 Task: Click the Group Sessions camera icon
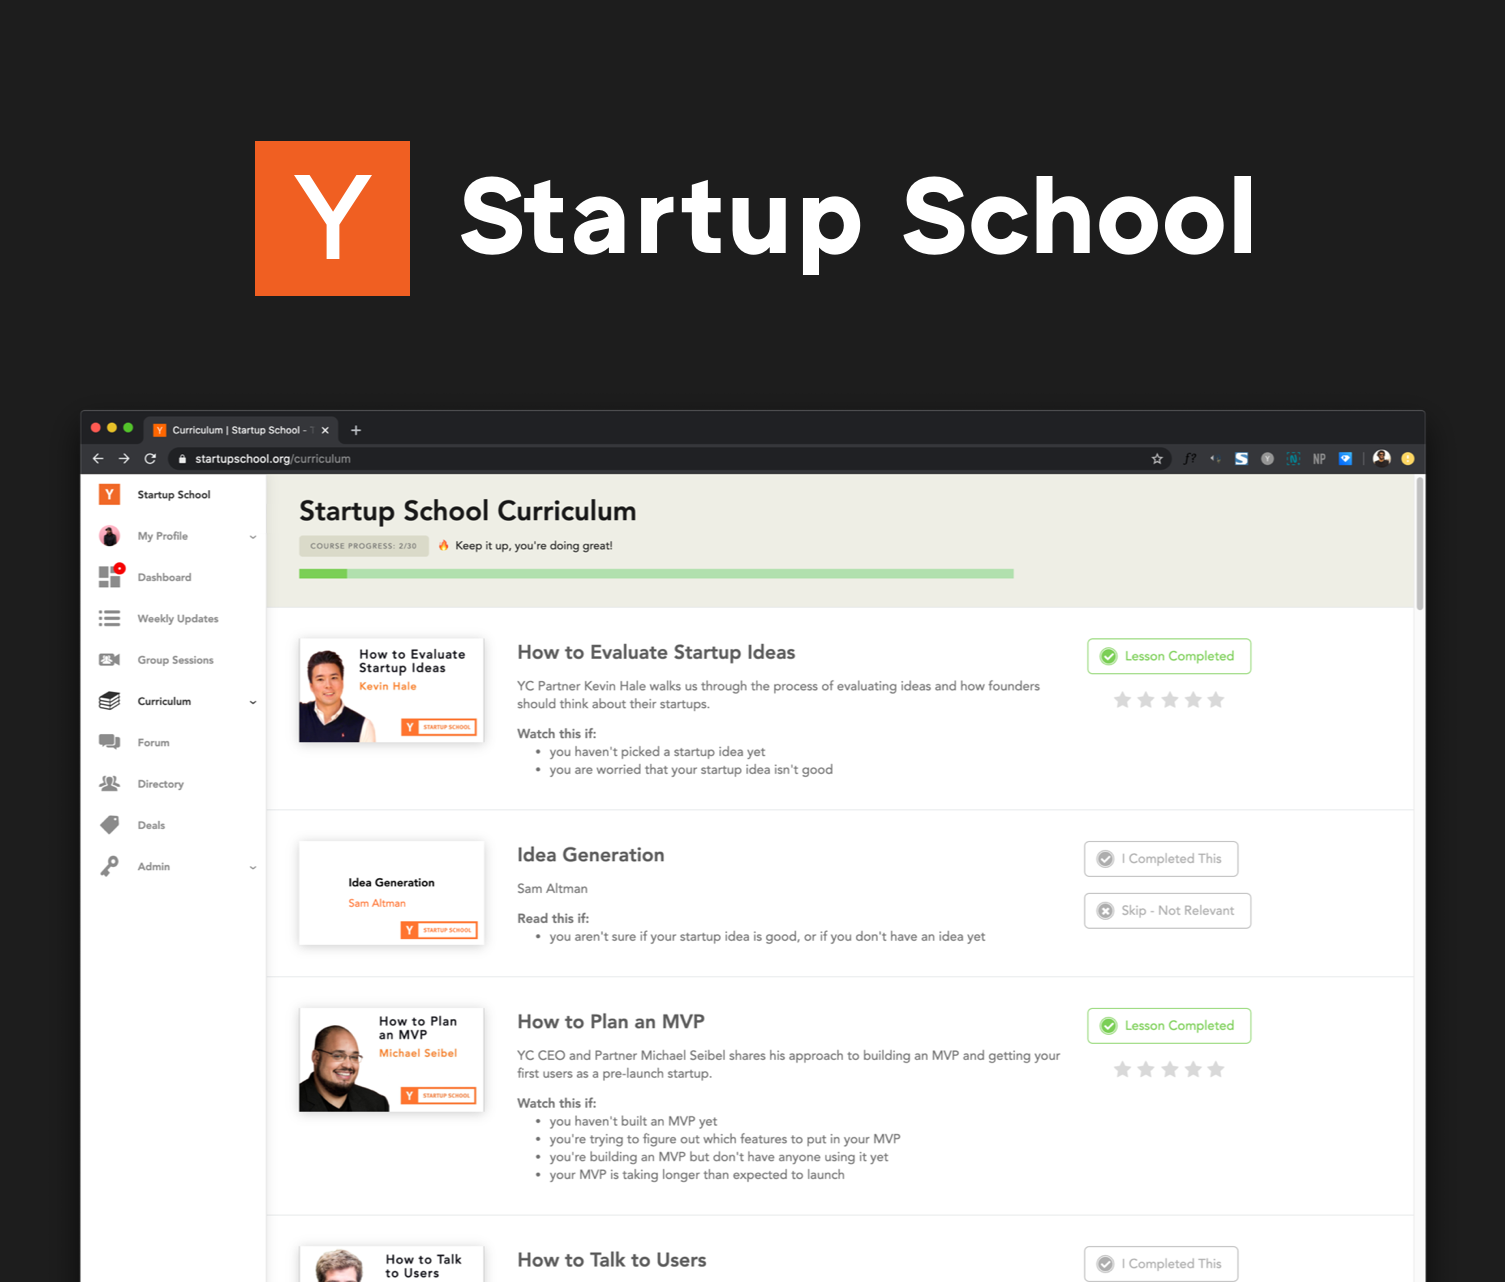110,660
